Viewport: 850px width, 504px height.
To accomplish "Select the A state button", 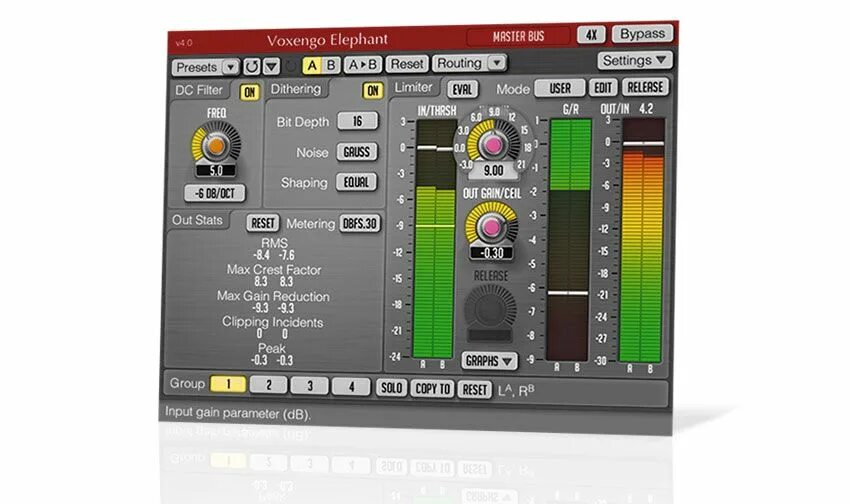I will pyautogui.click(x=312, y=66).
